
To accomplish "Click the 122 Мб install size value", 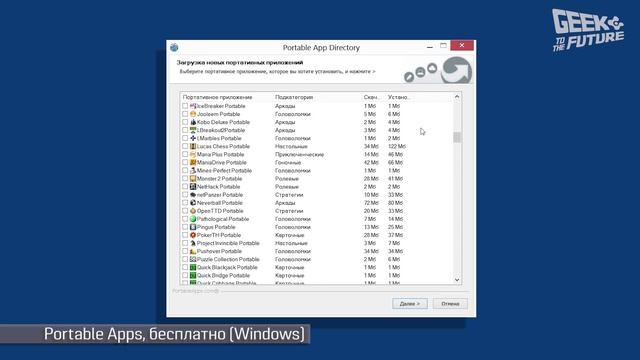I will [397, 147].
